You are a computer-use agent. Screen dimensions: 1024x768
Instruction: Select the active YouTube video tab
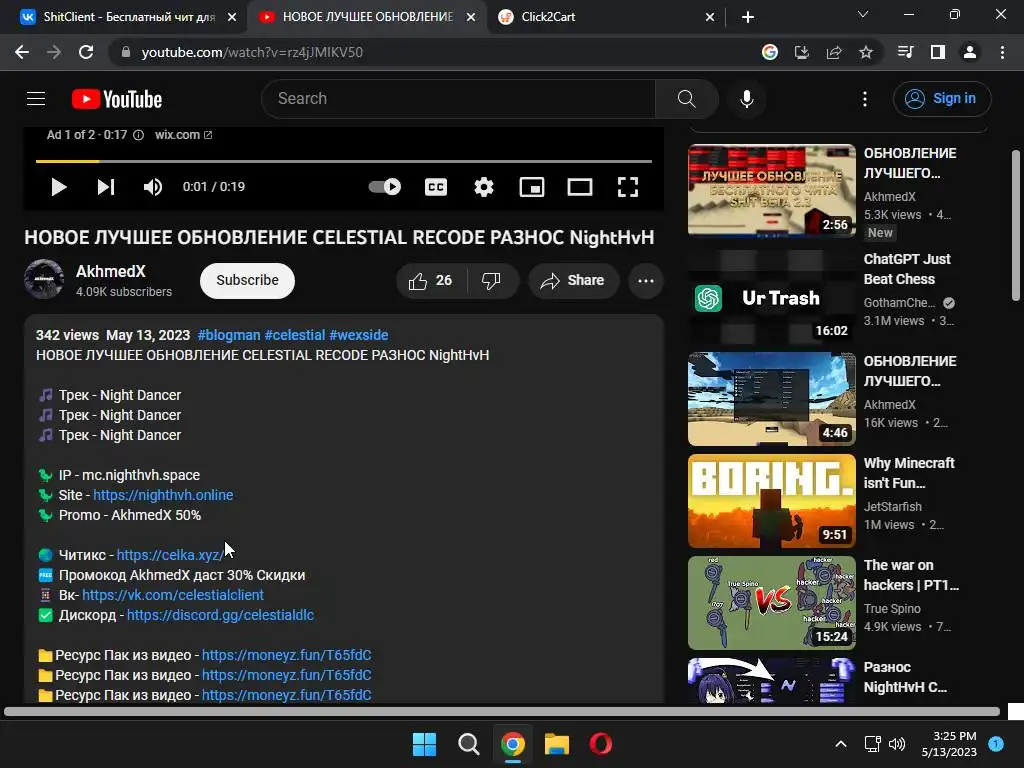pos(367,17)
